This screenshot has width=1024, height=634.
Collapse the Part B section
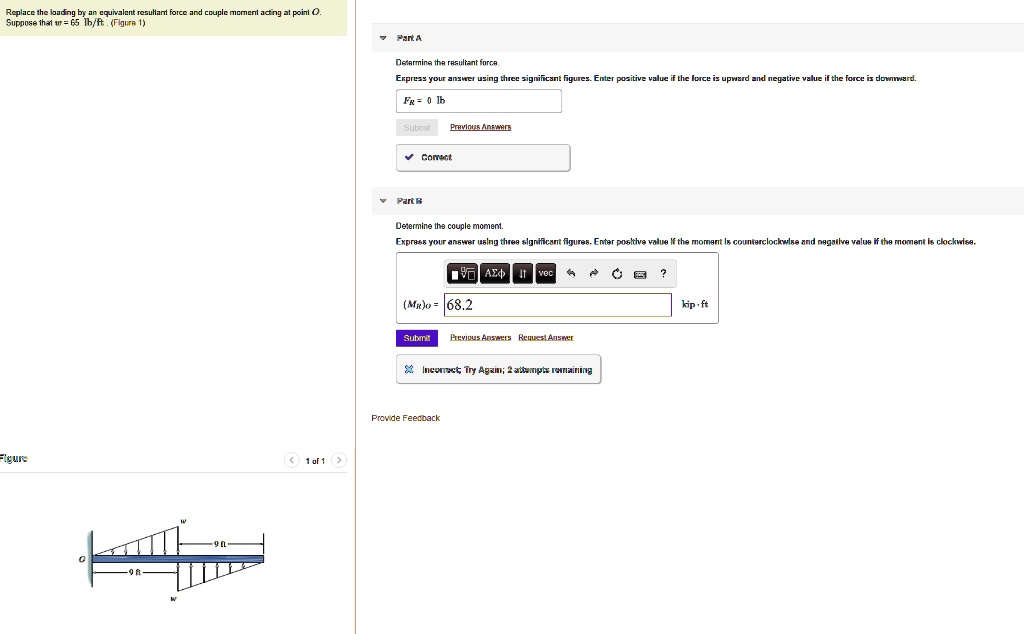point(383,200)
